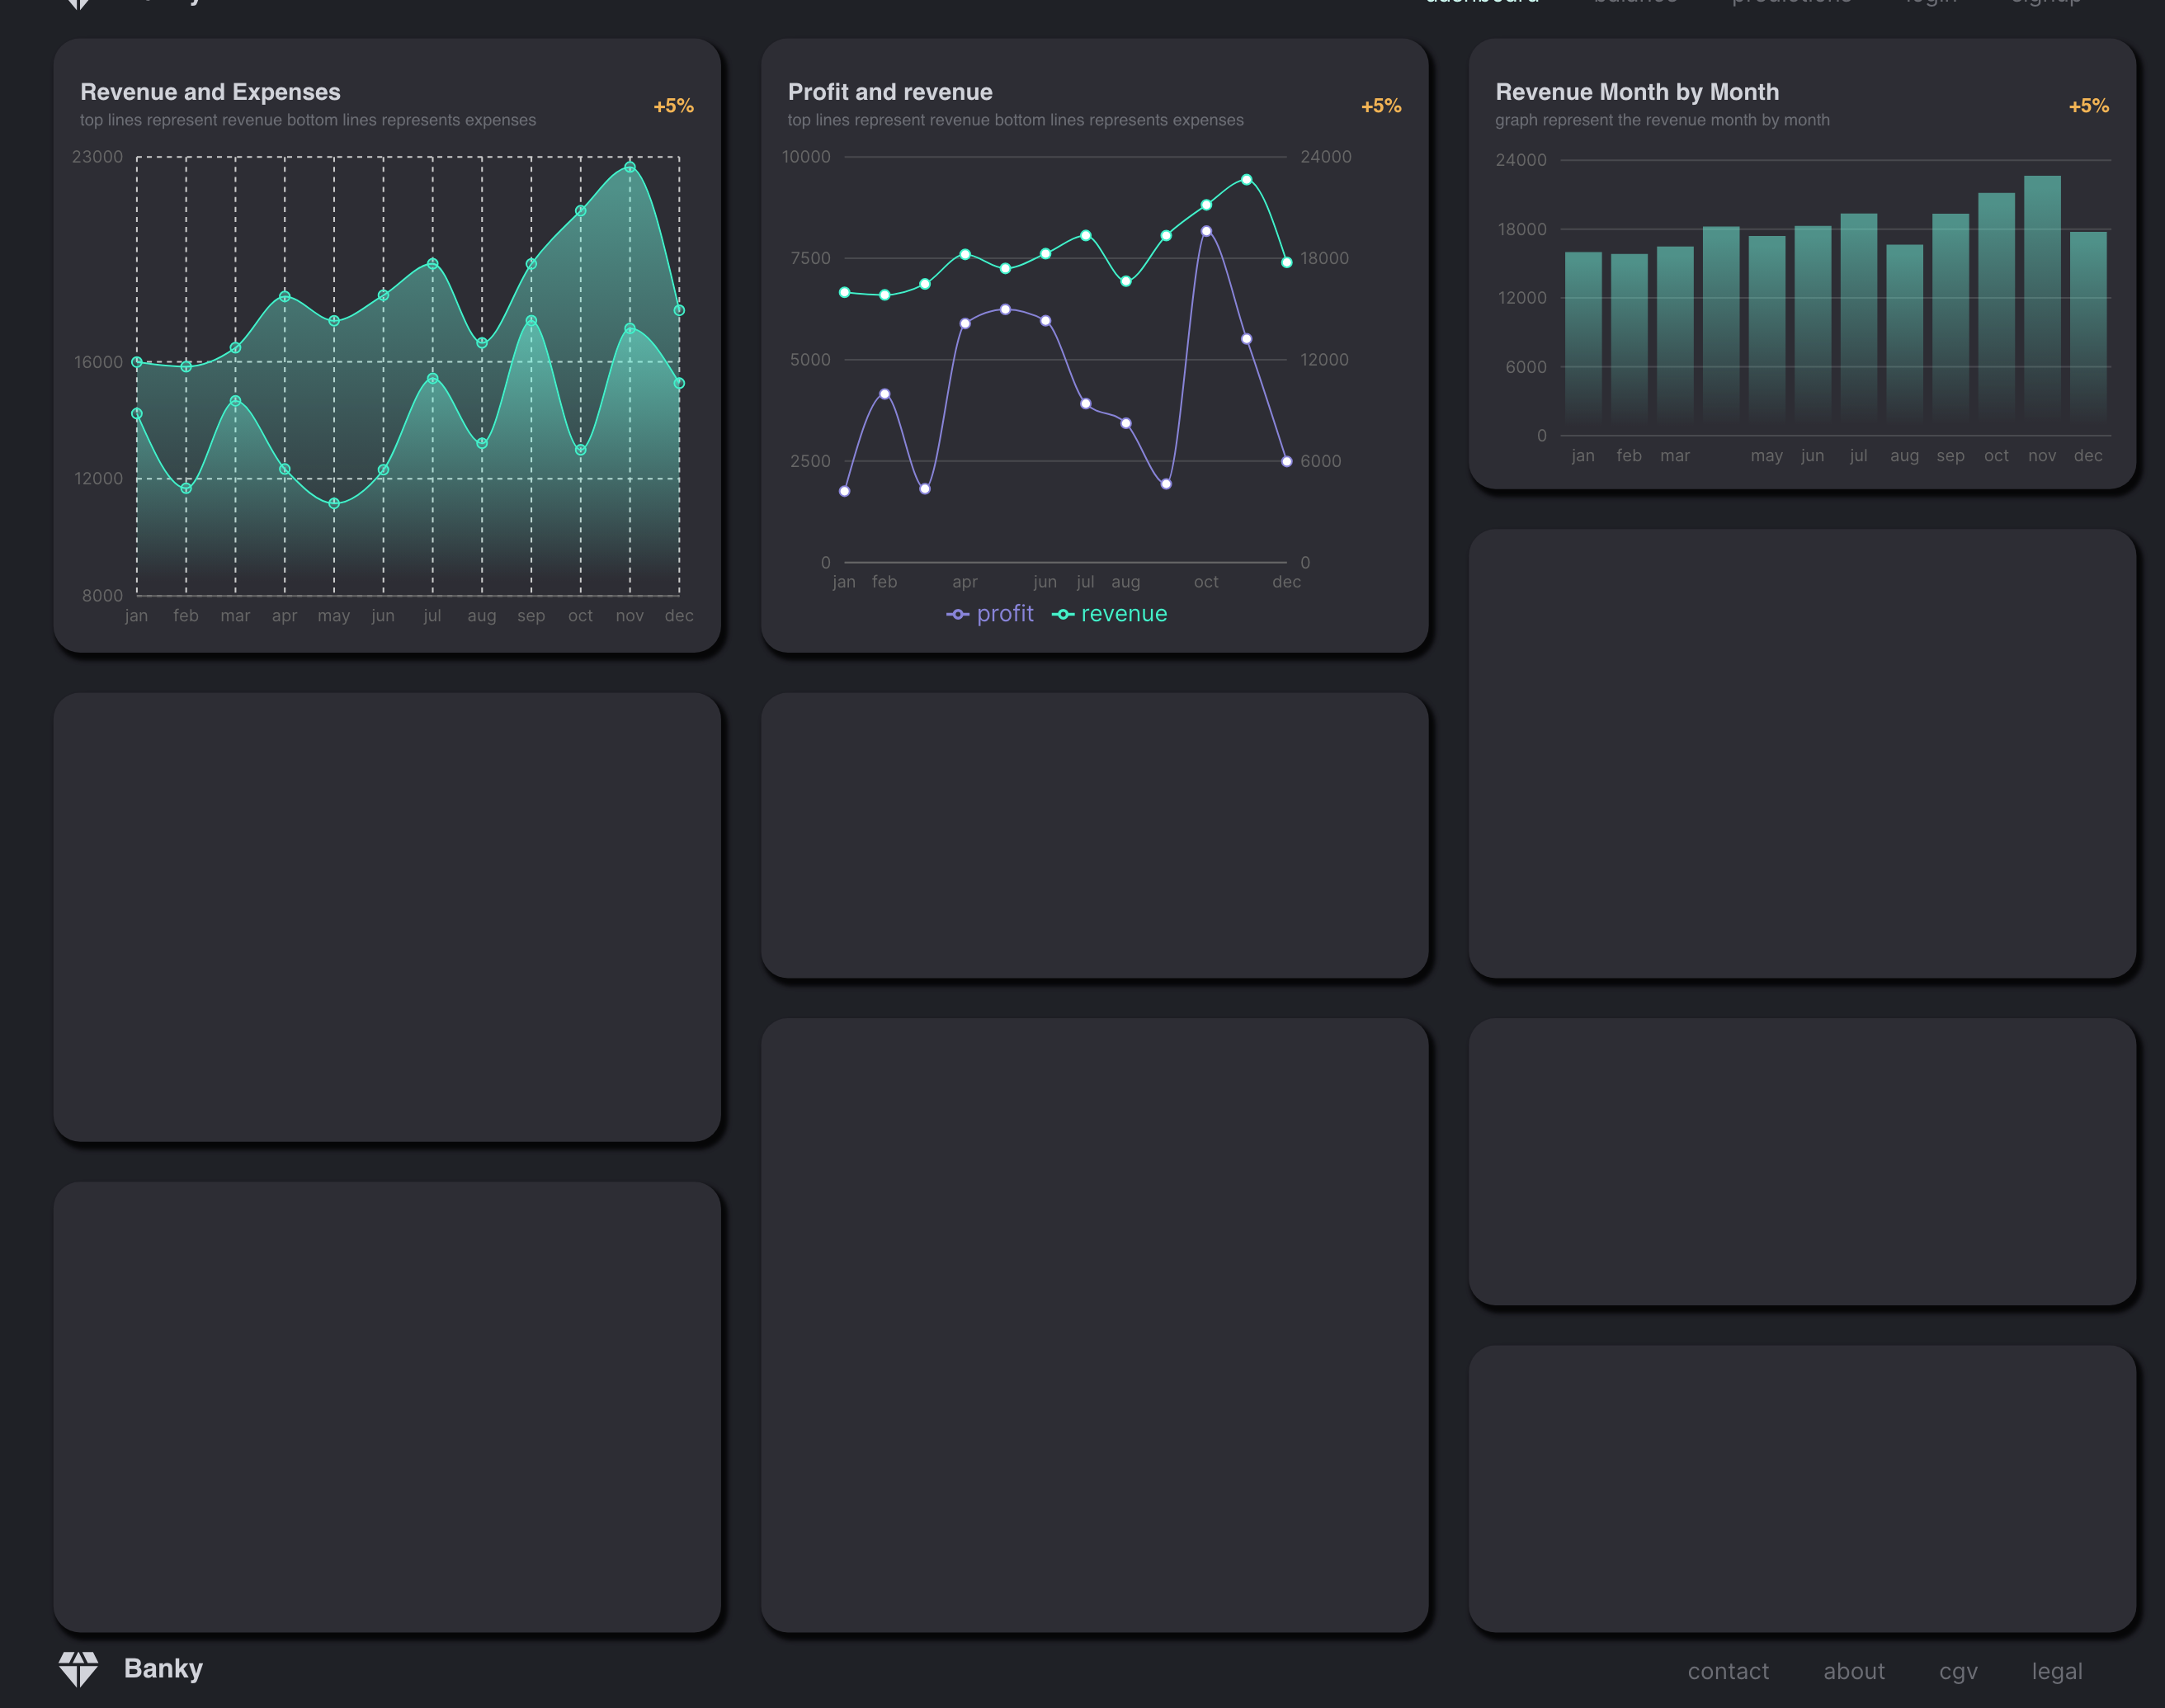Click the 10000 left axis label in Profit chart
This screenshot has width=2165, height=1708.
tap(806, 157)
